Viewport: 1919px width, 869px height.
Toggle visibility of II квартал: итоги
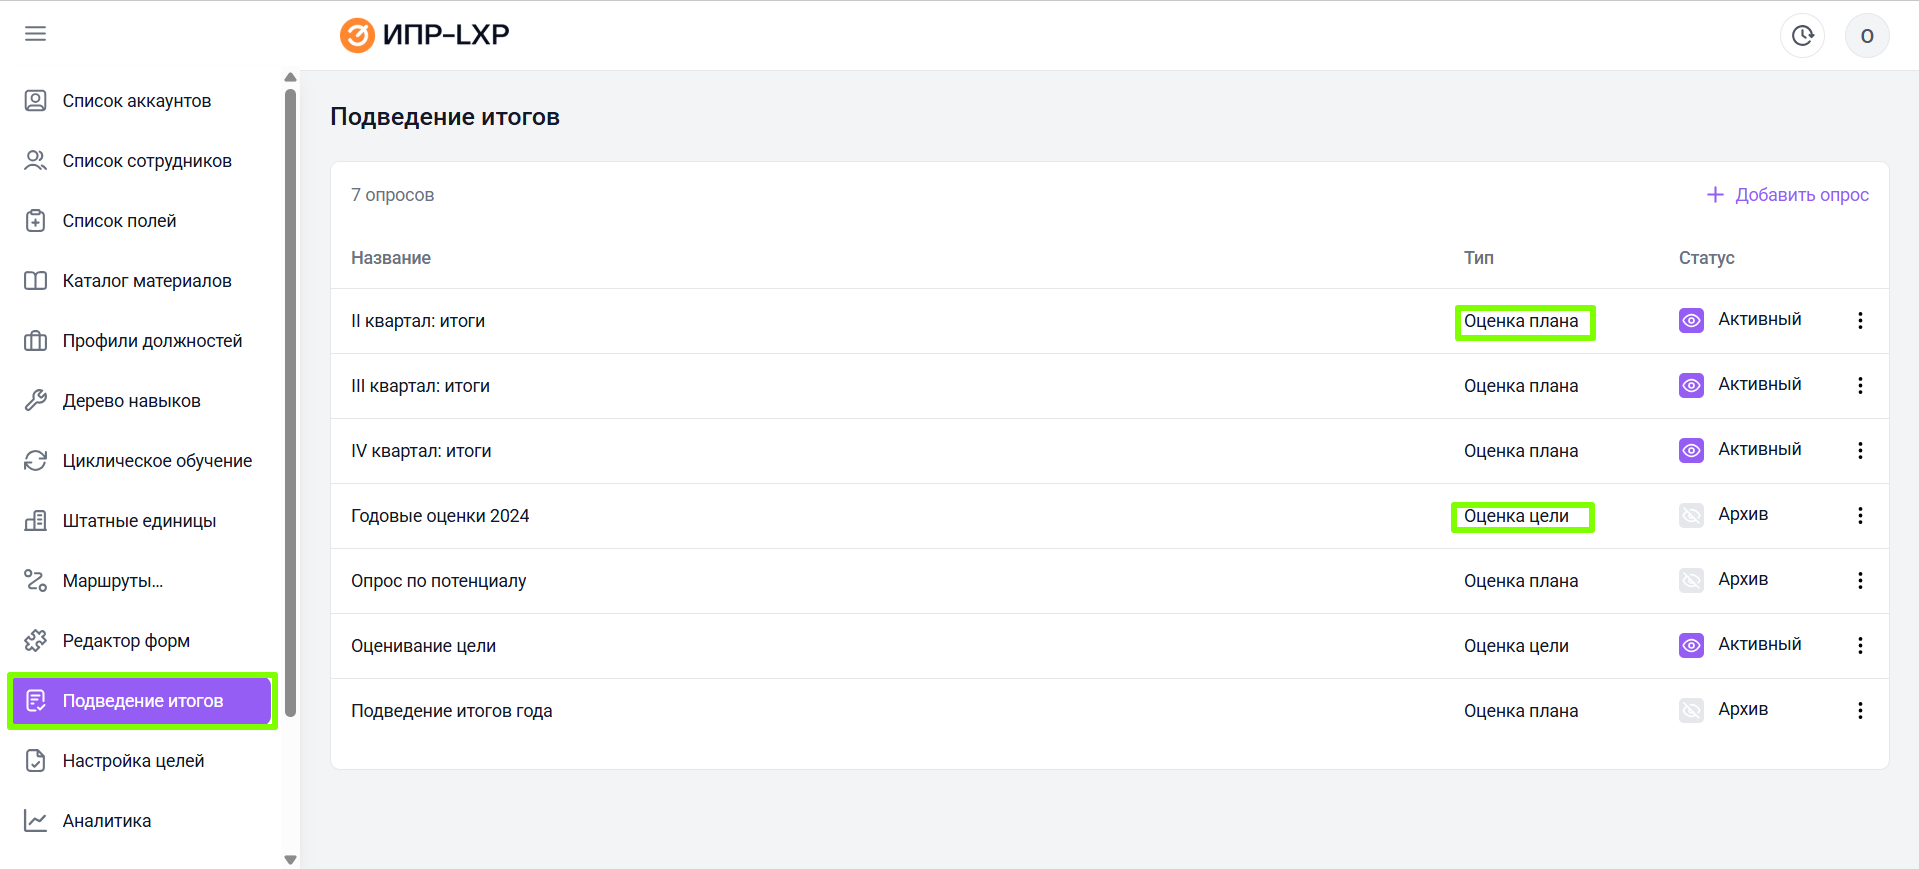click(1691, 321)
